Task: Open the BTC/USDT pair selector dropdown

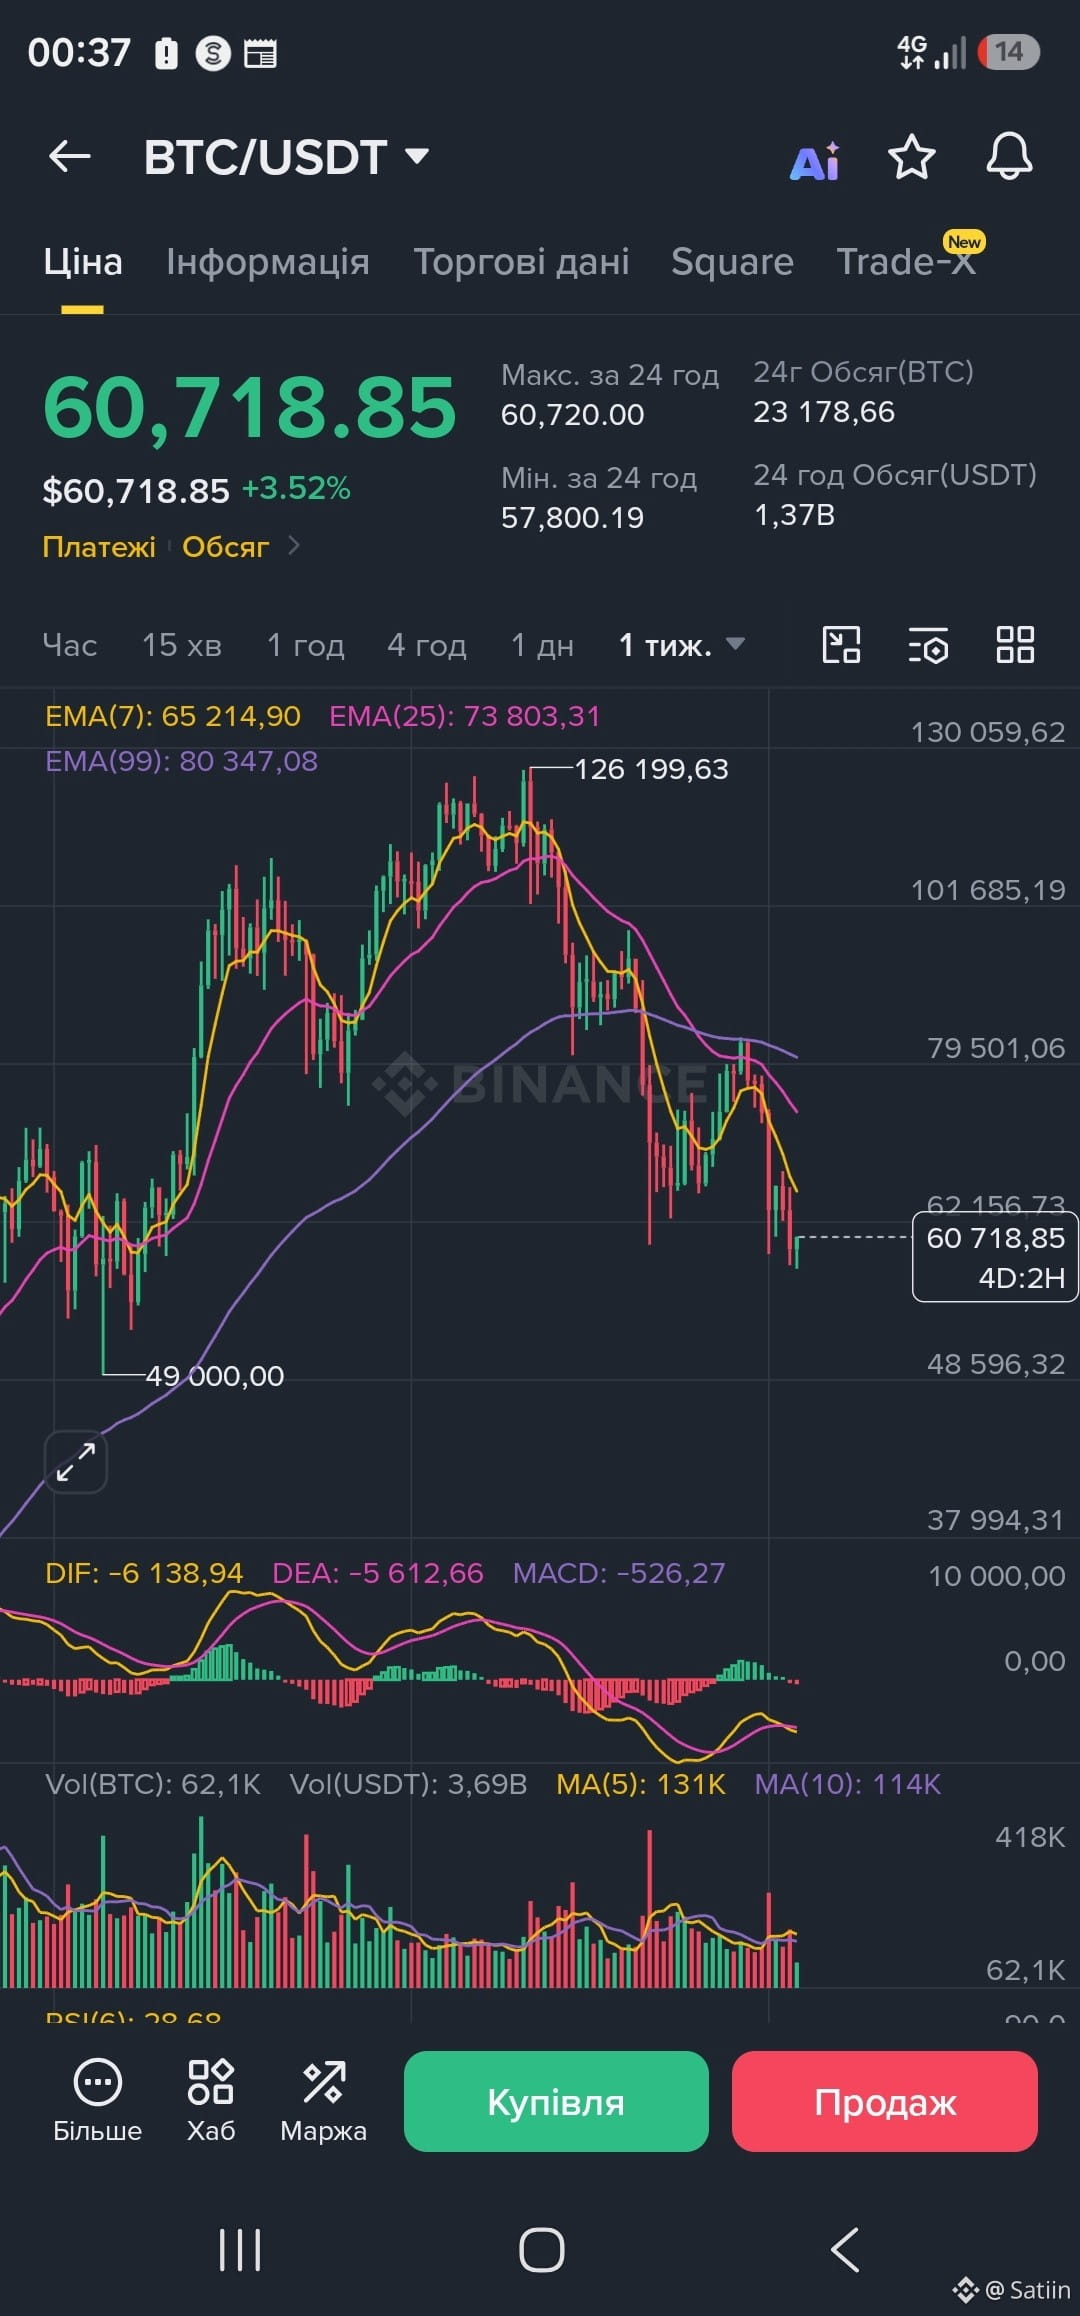Action: pos(286,157)
